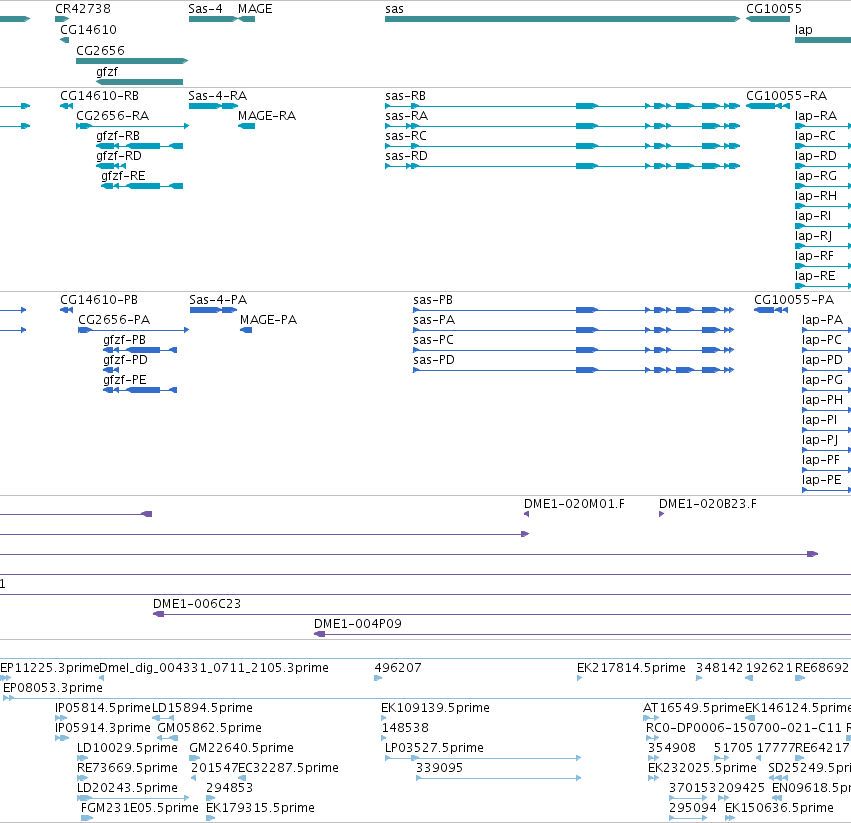
Task: Click protein lap-PH label
Action: [822, 400]
